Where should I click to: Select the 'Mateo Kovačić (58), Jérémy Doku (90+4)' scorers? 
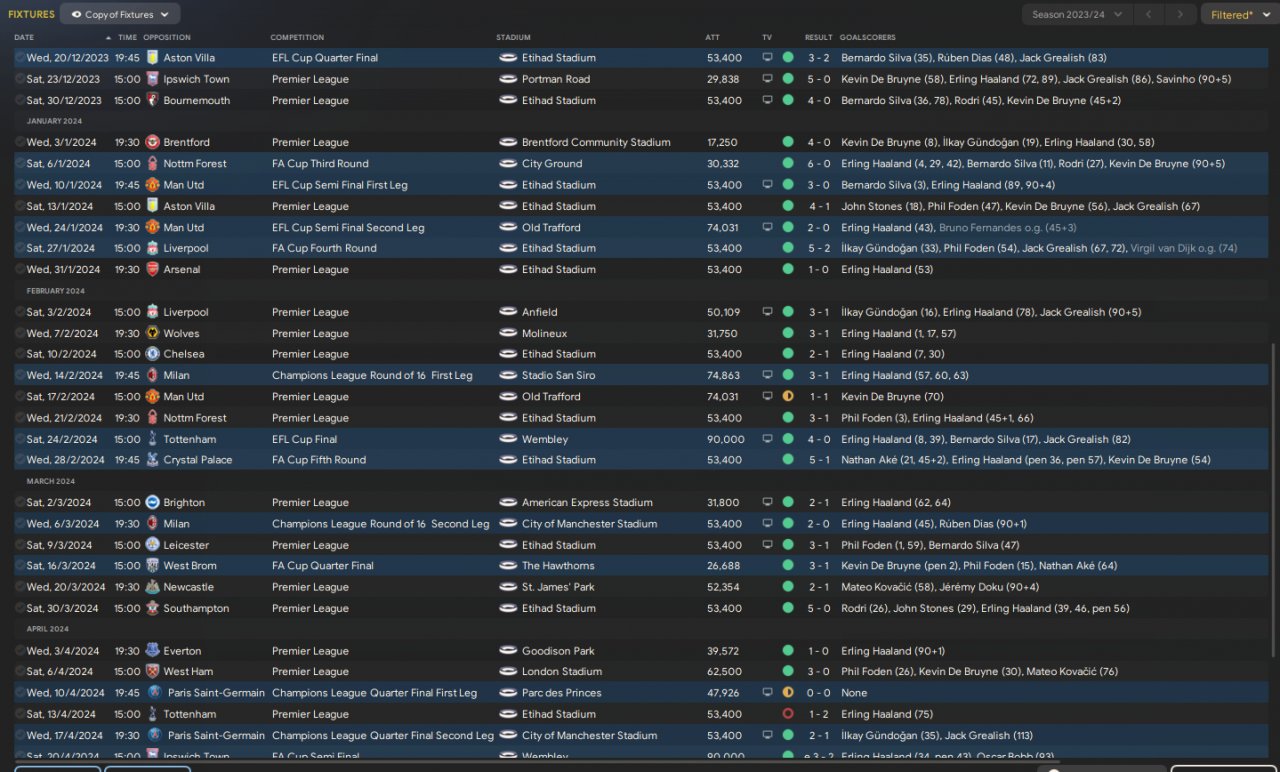(940, 587)
